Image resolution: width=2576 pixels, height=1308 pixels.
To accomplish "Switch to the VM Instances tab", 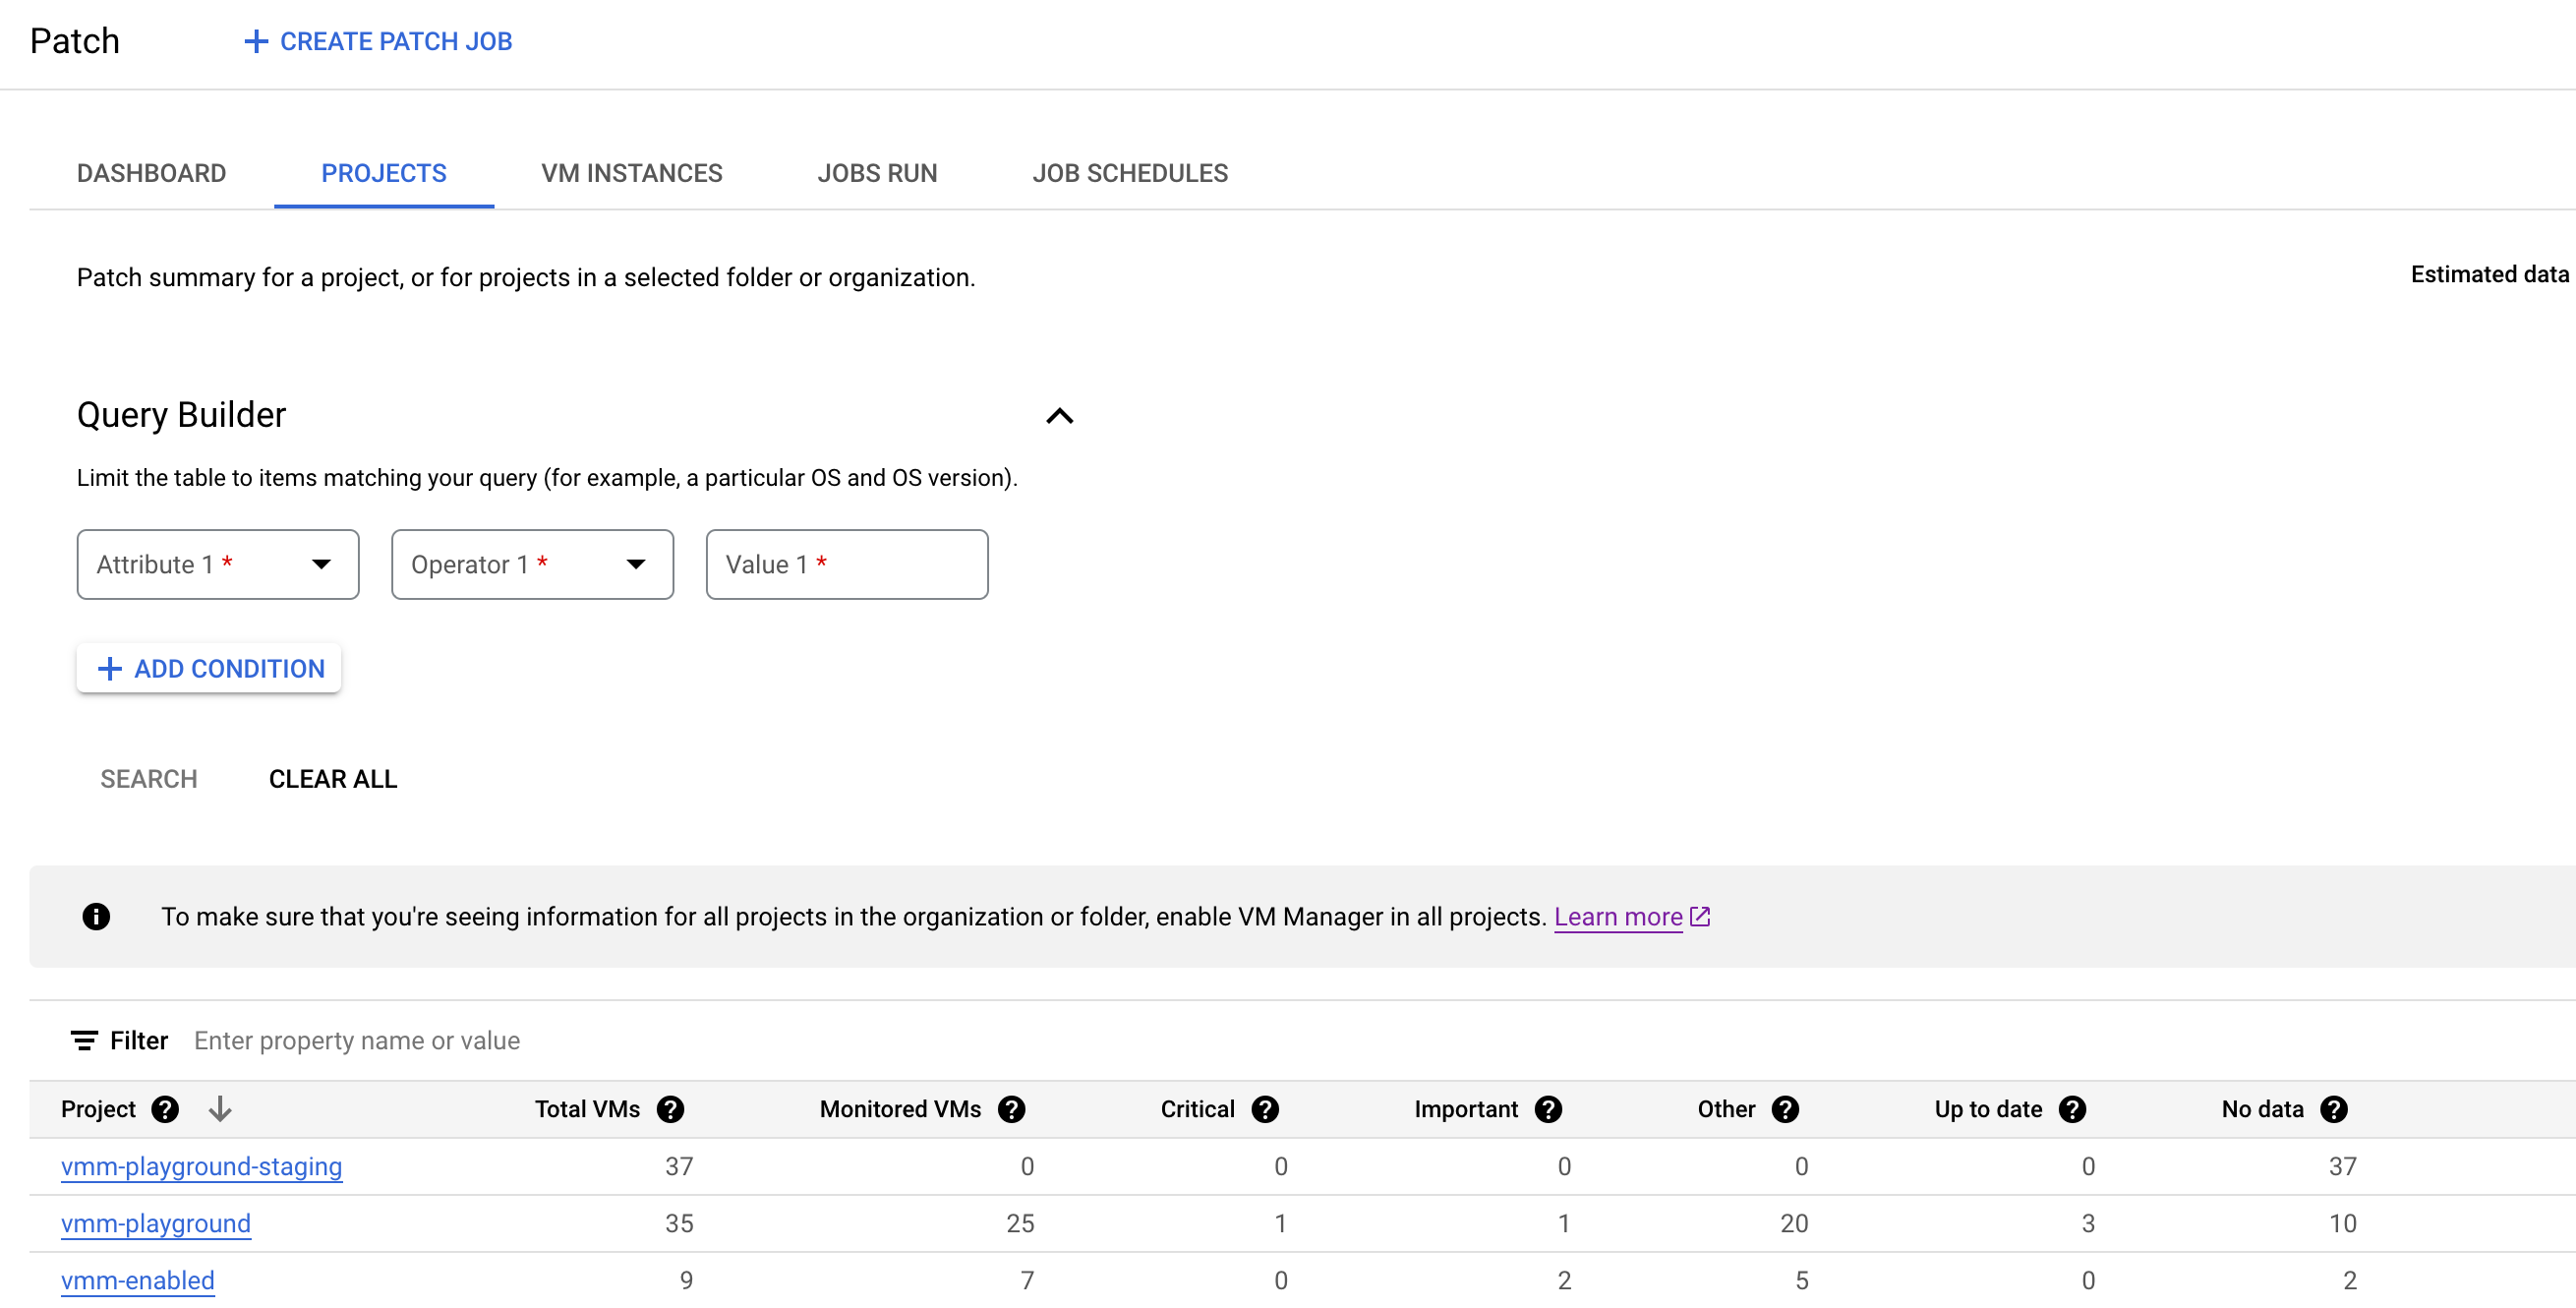I will coord(631,173).
